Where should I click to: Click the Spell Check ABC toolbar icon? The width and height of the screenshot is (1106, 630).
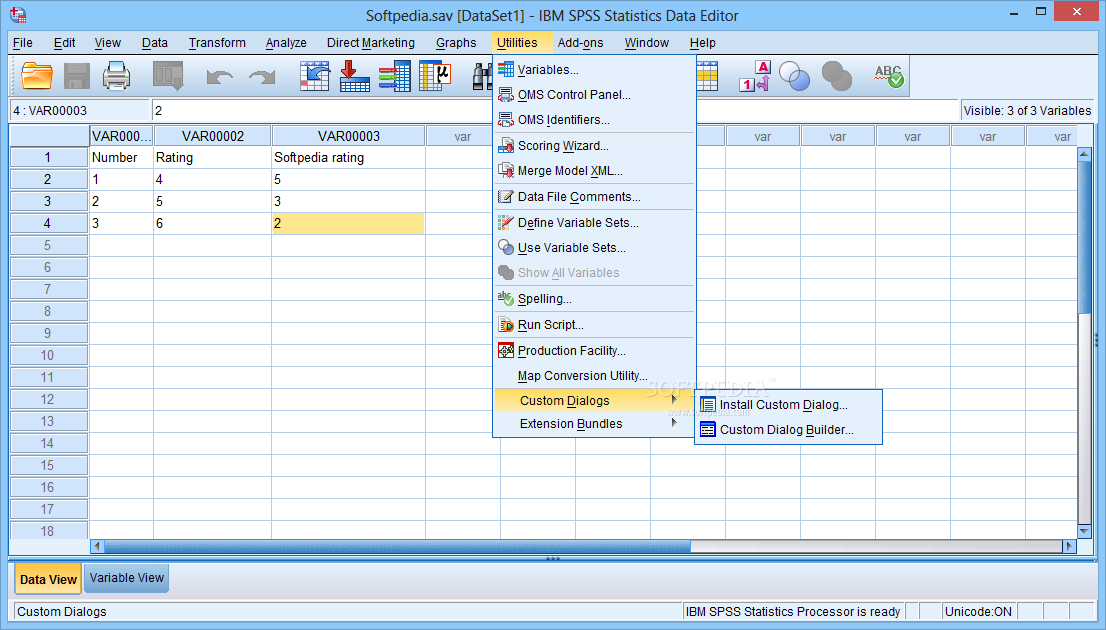coord(889,75)
